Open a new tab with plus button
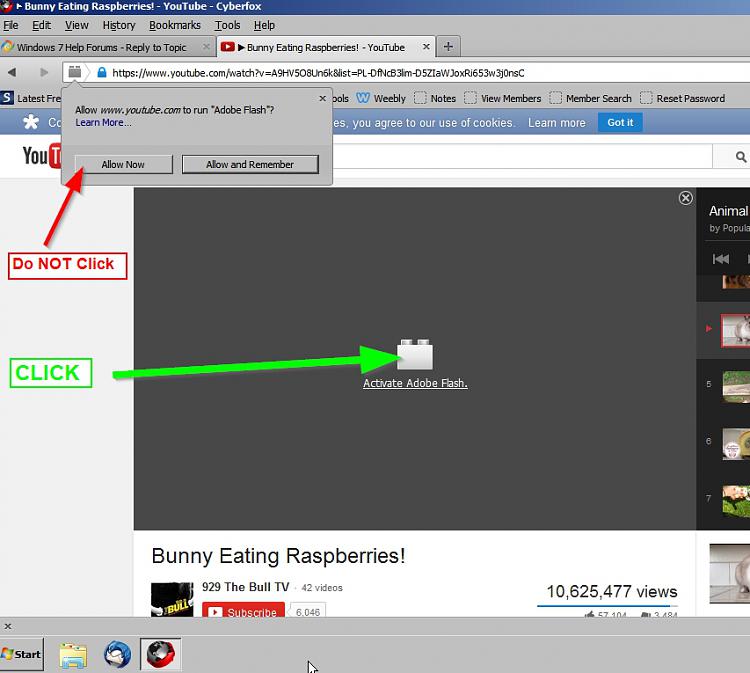 tap(448, 46)
